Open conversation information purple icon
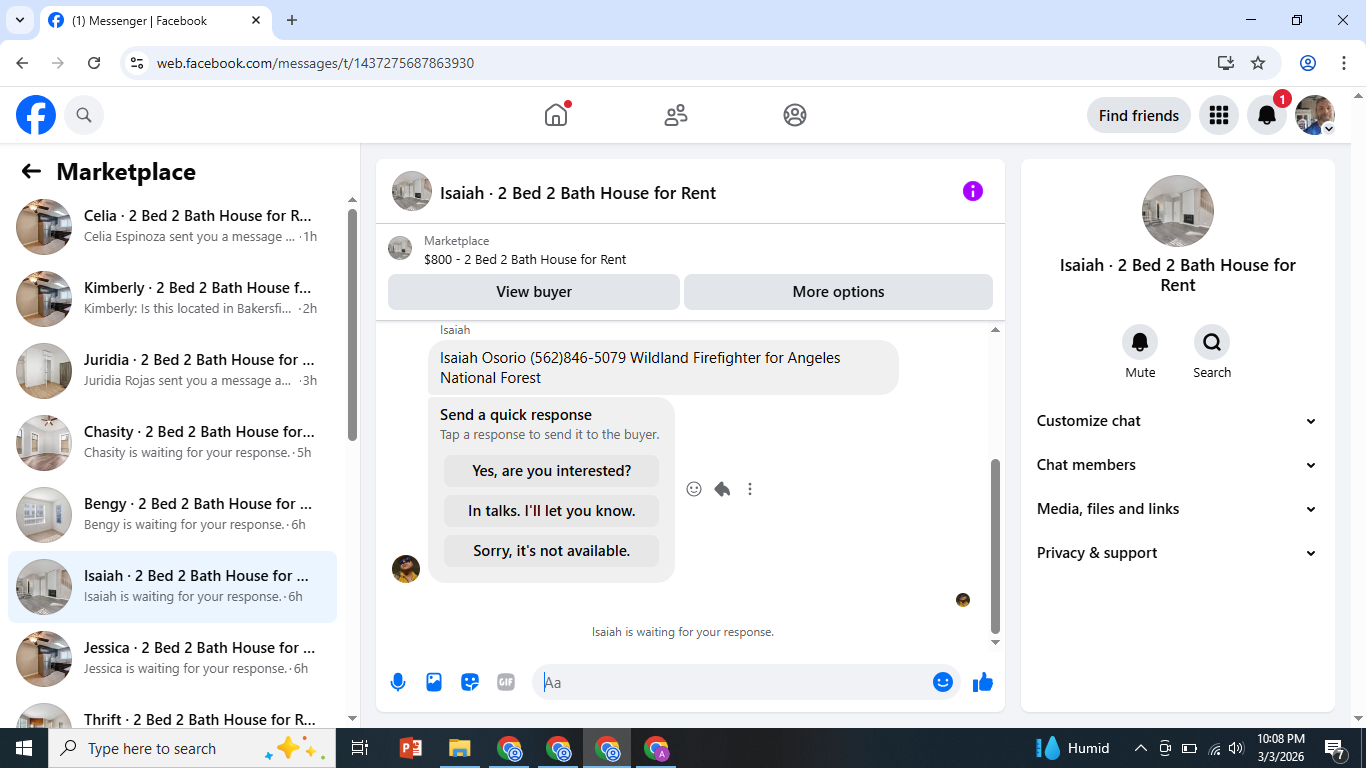This screenshot has width=1366, height=768. pos(973,192)
